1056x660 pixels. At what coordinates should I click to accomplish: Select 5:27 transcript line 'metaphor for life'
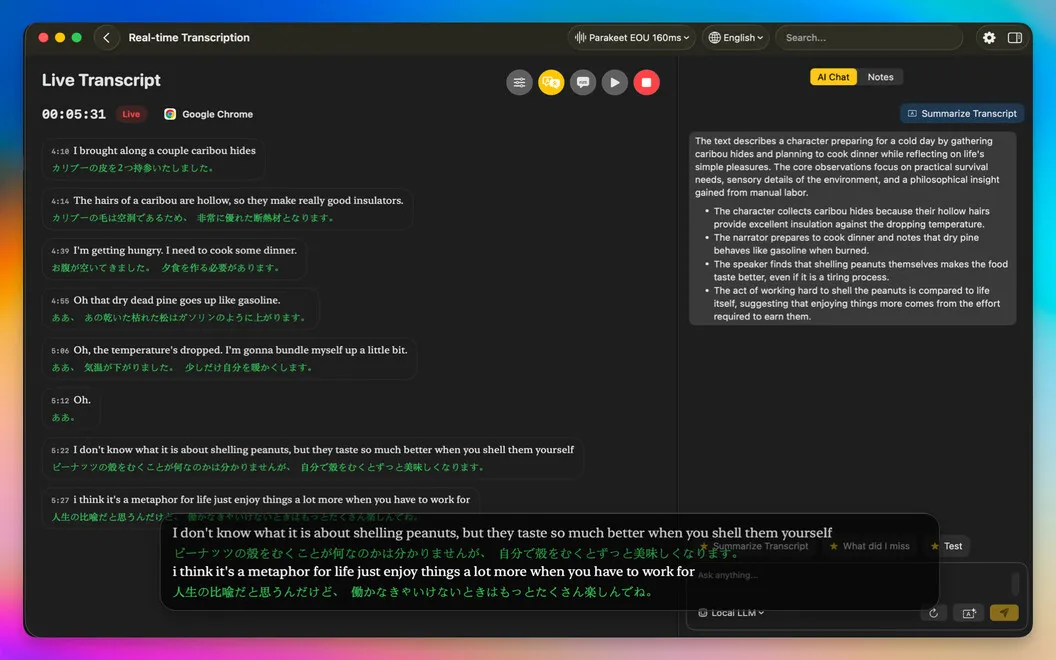pos(271,500)
